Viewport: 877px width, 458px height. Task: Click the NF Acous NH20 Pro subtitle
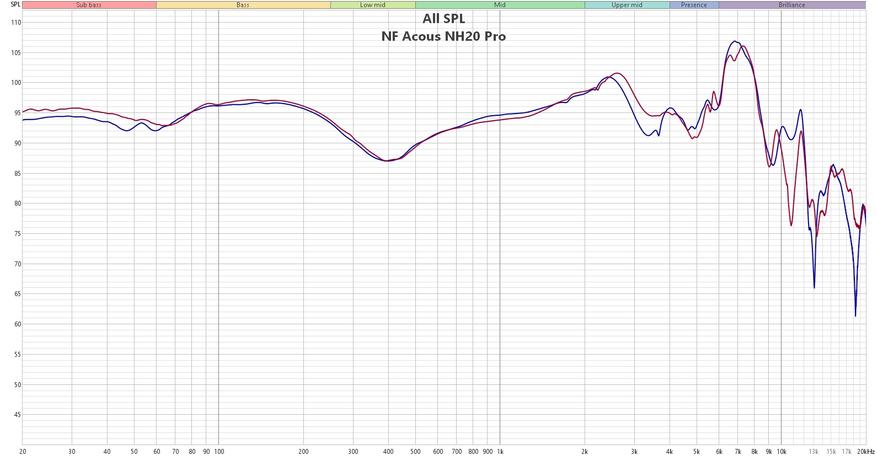(x=444, y=36)
